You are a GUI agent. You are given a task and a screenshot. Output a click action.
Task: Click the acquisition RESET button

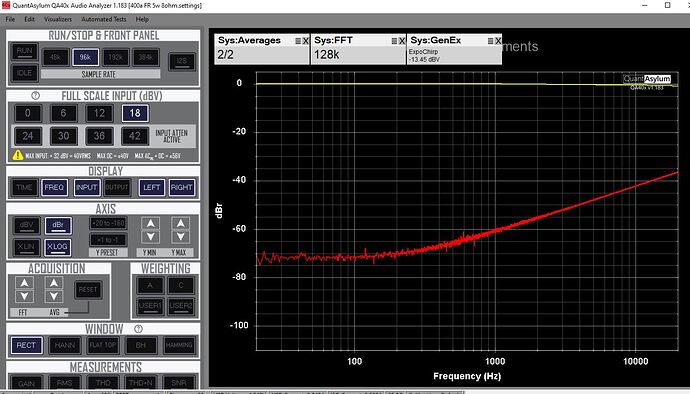tap(88, 290)
